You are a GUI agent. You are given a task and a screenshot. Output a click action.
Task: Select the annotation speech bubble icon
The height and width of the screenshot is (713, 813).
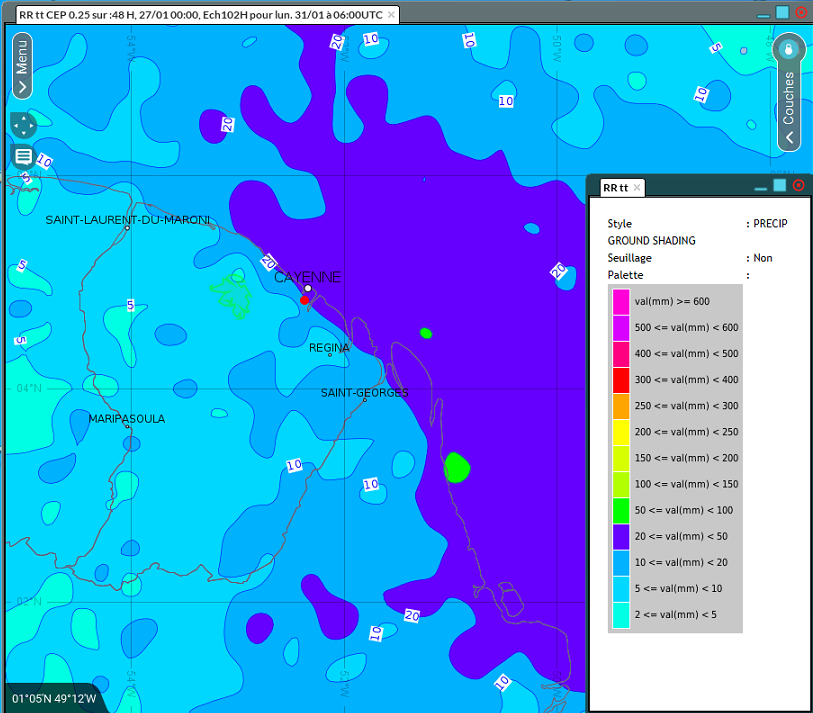tap(23, 157)
